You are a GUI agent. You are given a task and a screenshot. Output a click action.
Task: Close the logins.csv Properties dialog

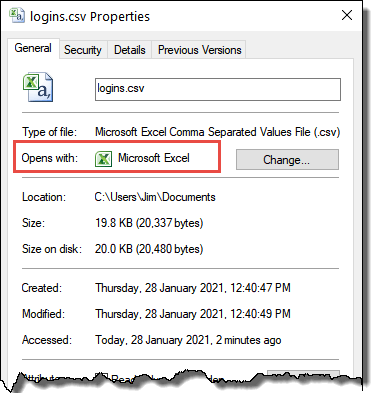[x=347, y=15]
